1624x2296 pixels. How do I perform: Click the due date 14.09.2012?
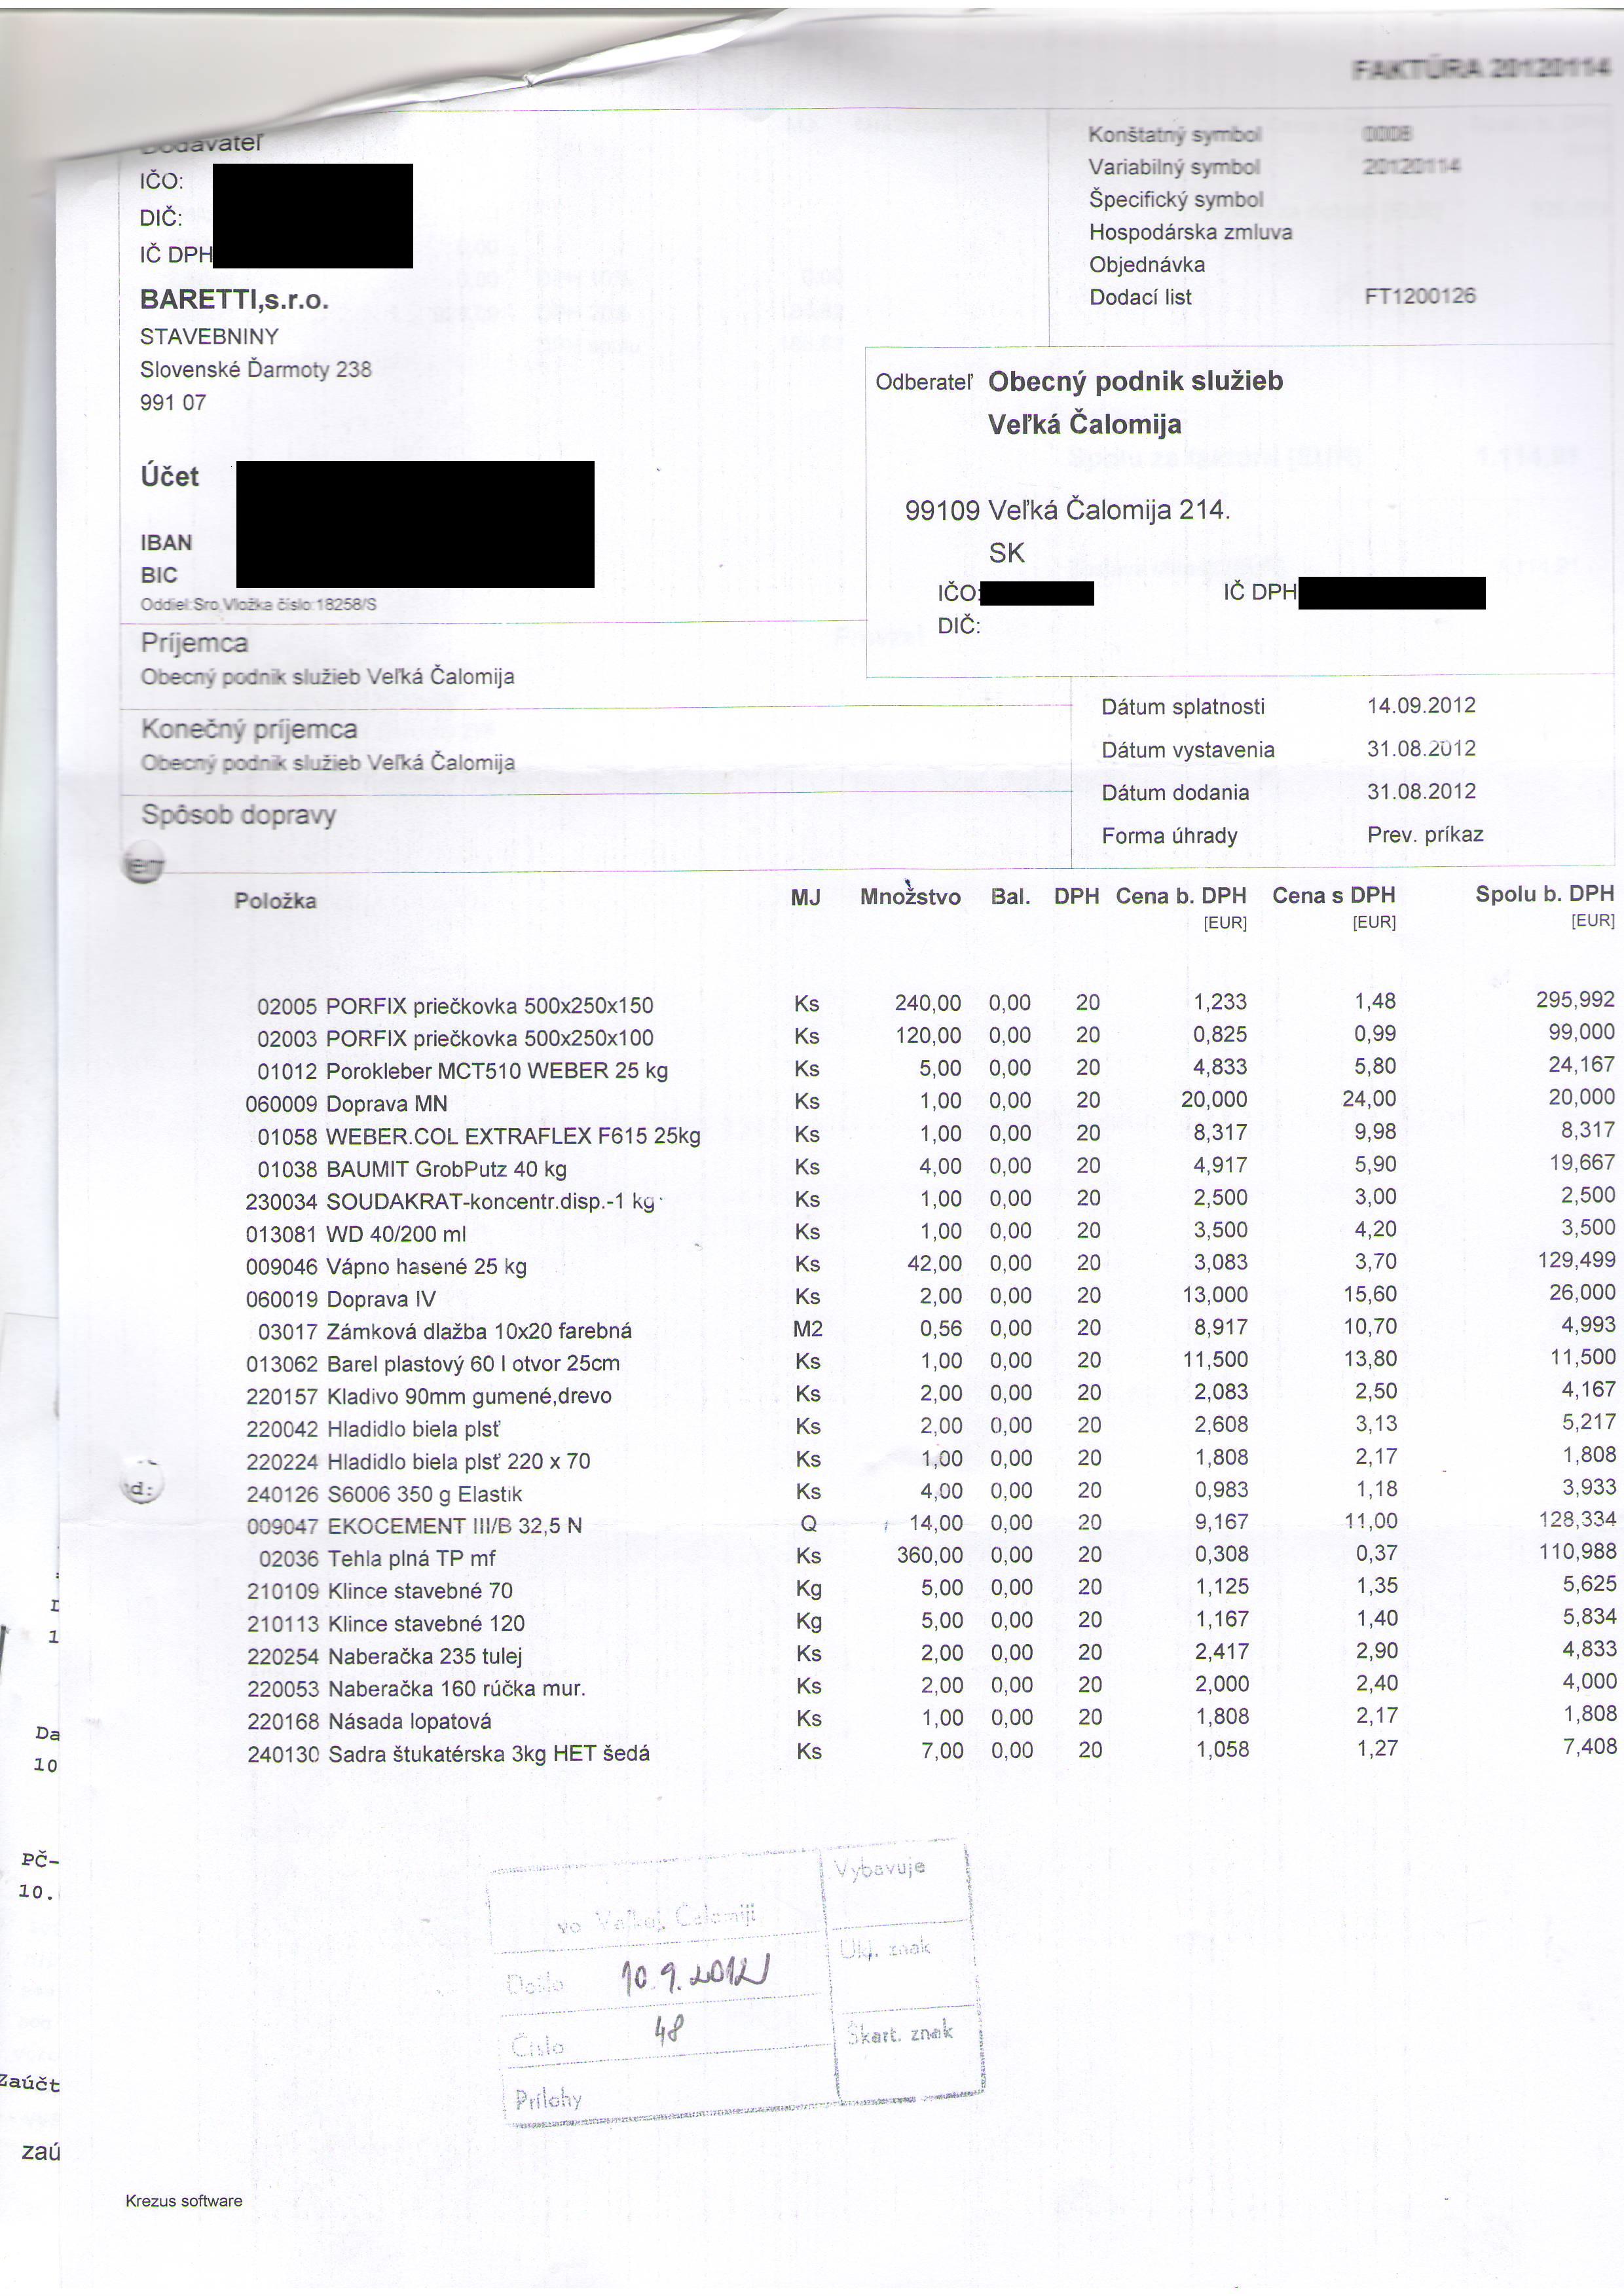coord(1421,705)
